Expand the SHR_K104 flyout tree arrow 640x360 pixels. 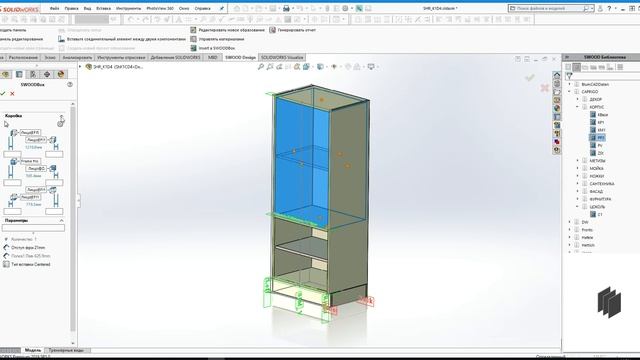pyautogui.click(x=80, y=67)
